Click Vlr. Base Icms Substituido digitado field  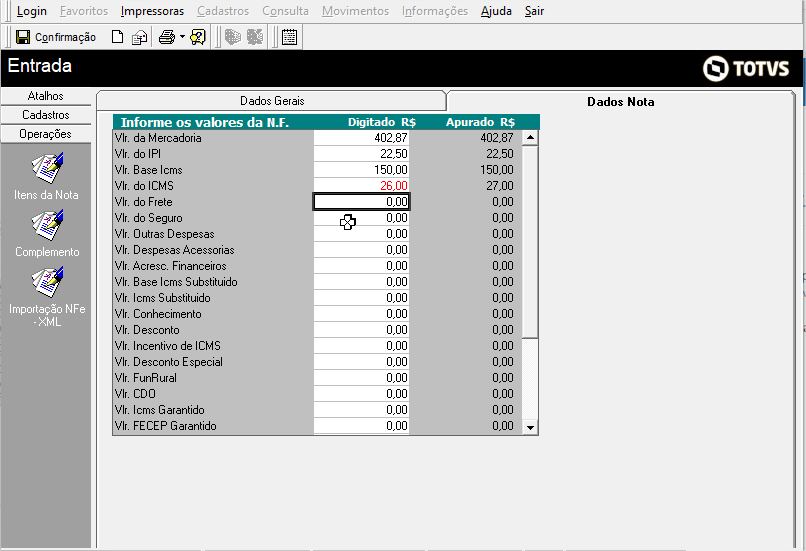tap(361, 282)
